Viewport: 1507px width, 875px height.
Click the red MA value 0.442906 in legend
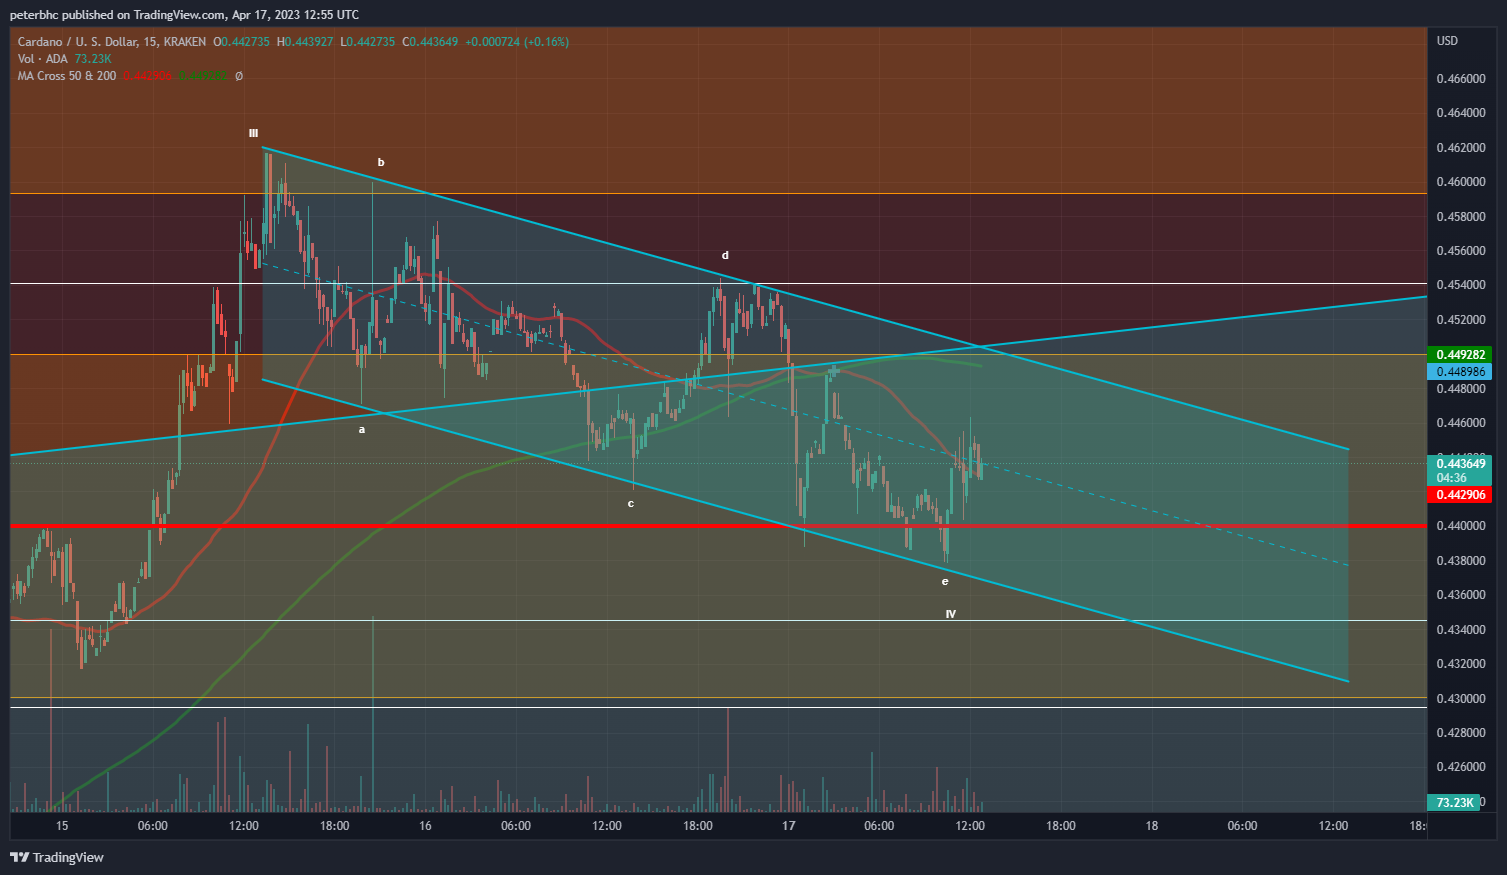point(148,76)
